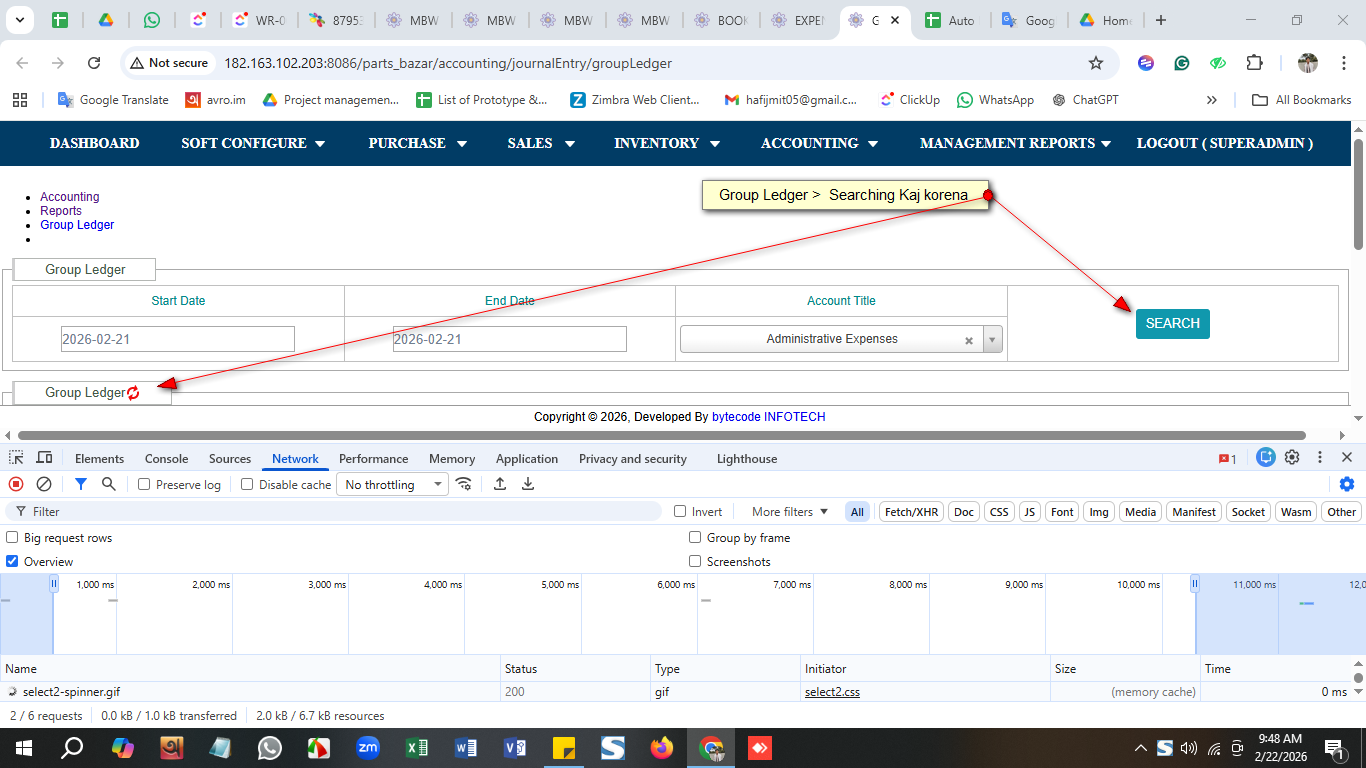Click LOGOUT ( SUPERADMIN )

click(x=1225, y=144)
